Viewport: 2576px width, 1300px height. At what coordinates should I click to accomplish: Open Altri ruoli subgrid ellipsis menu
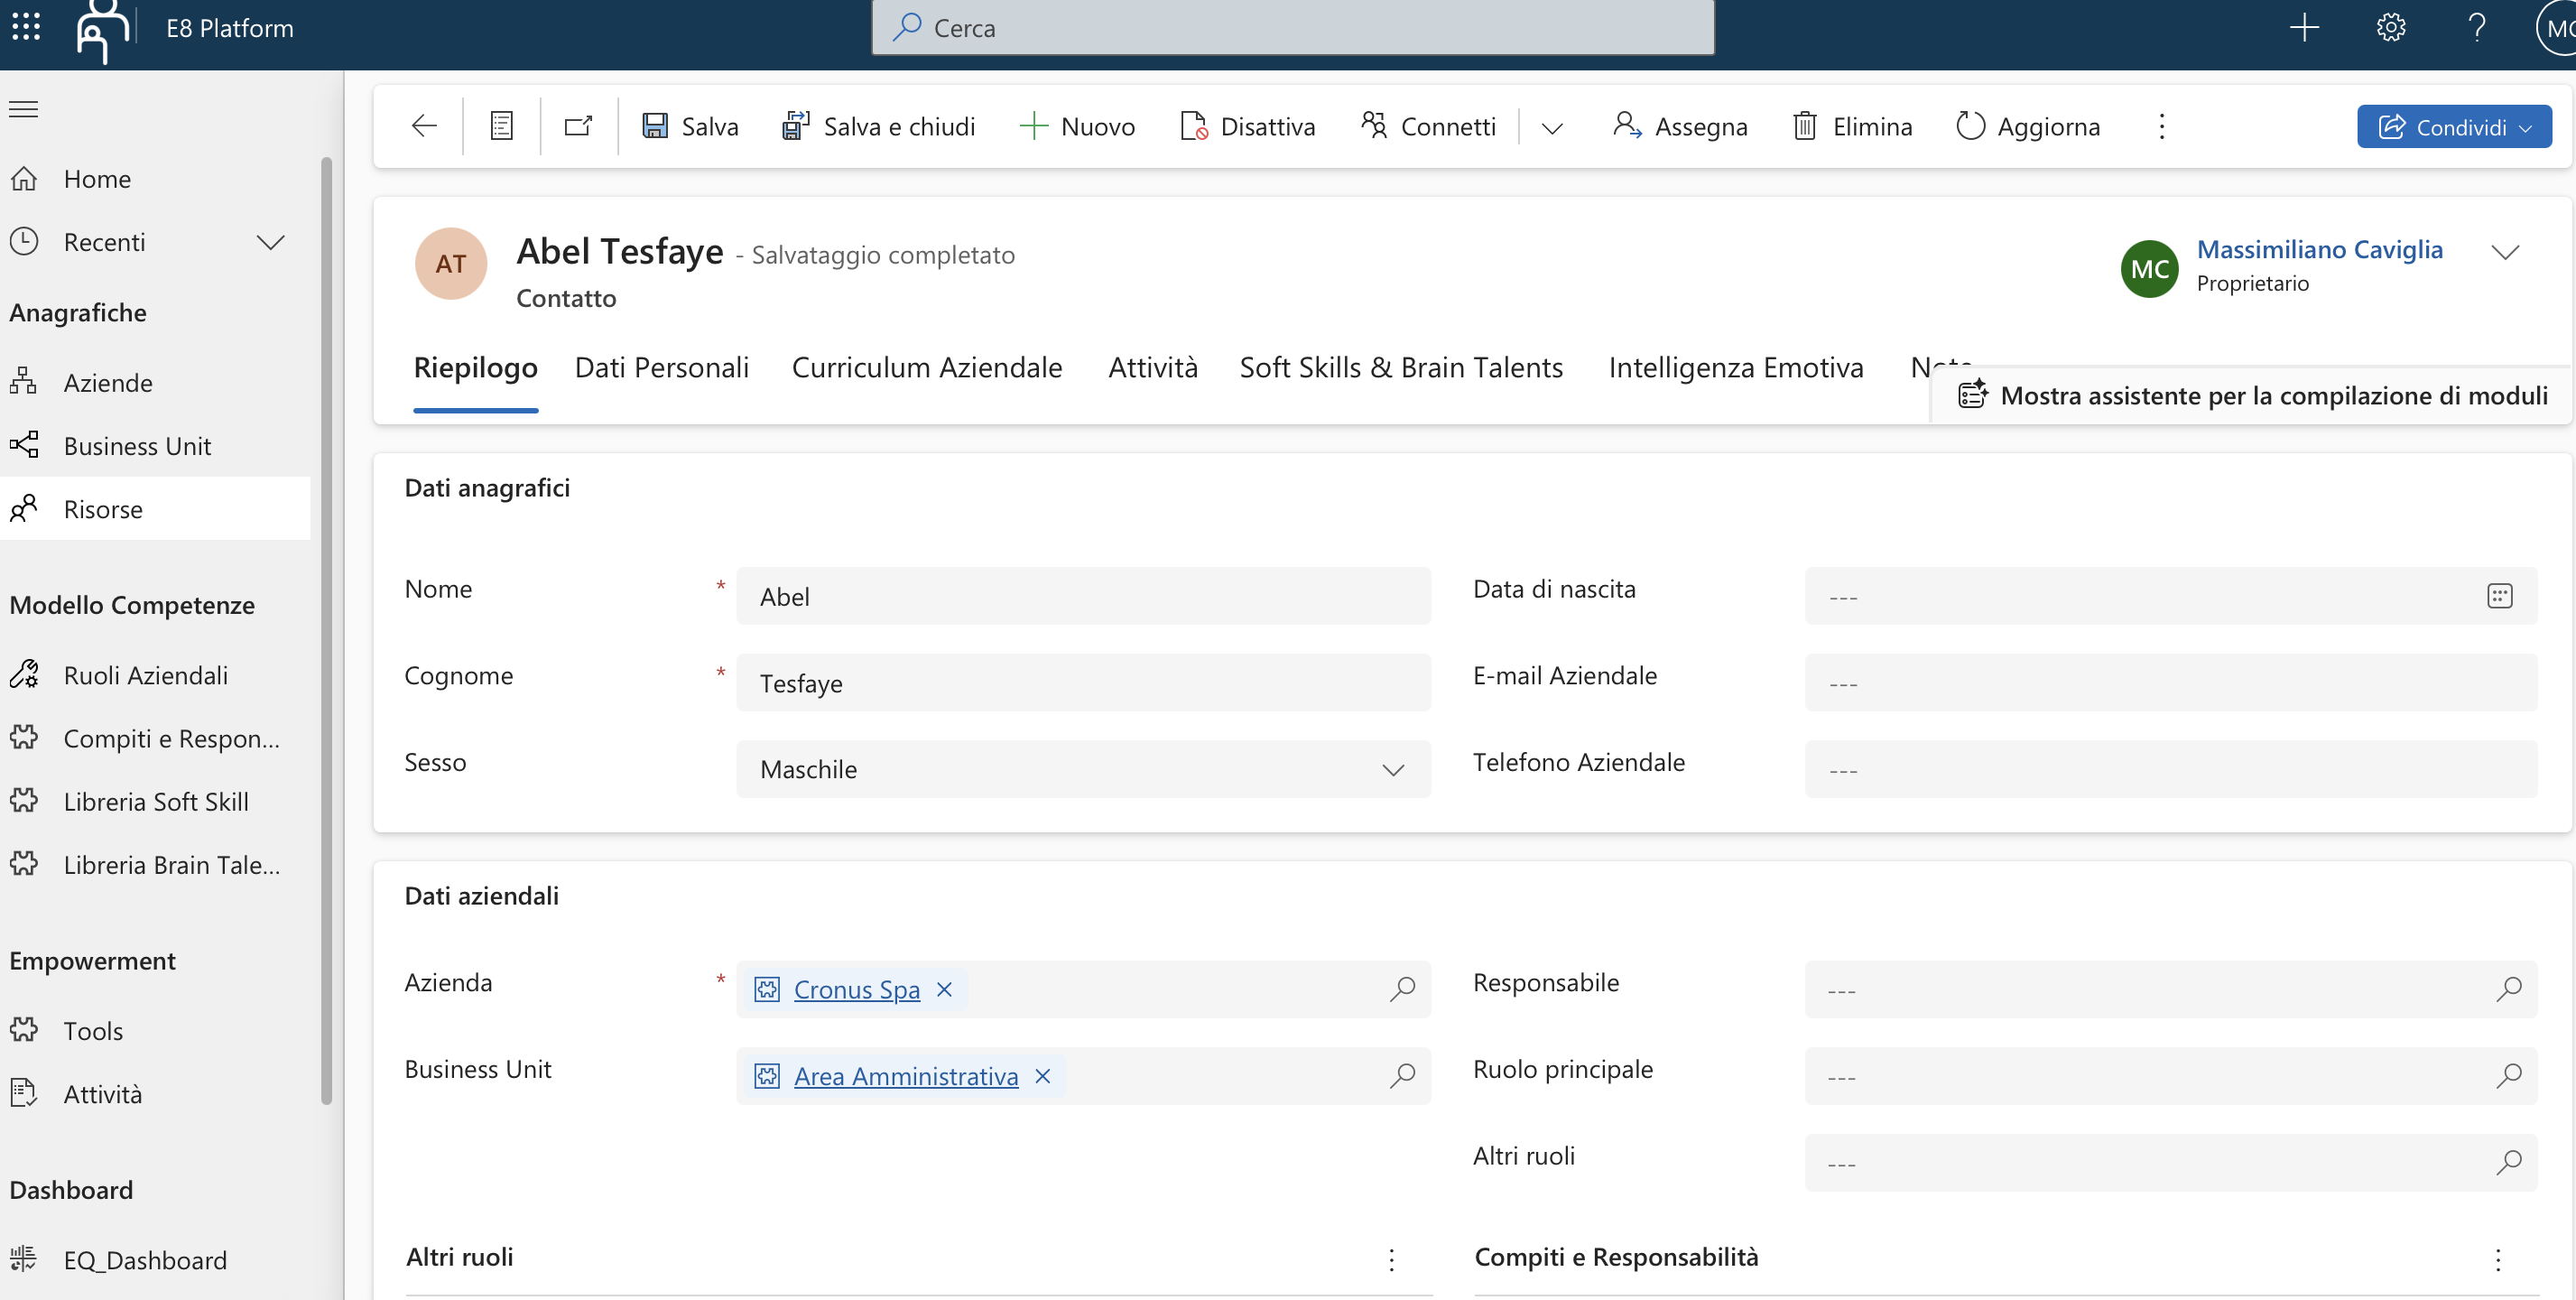[1391, 1259]
